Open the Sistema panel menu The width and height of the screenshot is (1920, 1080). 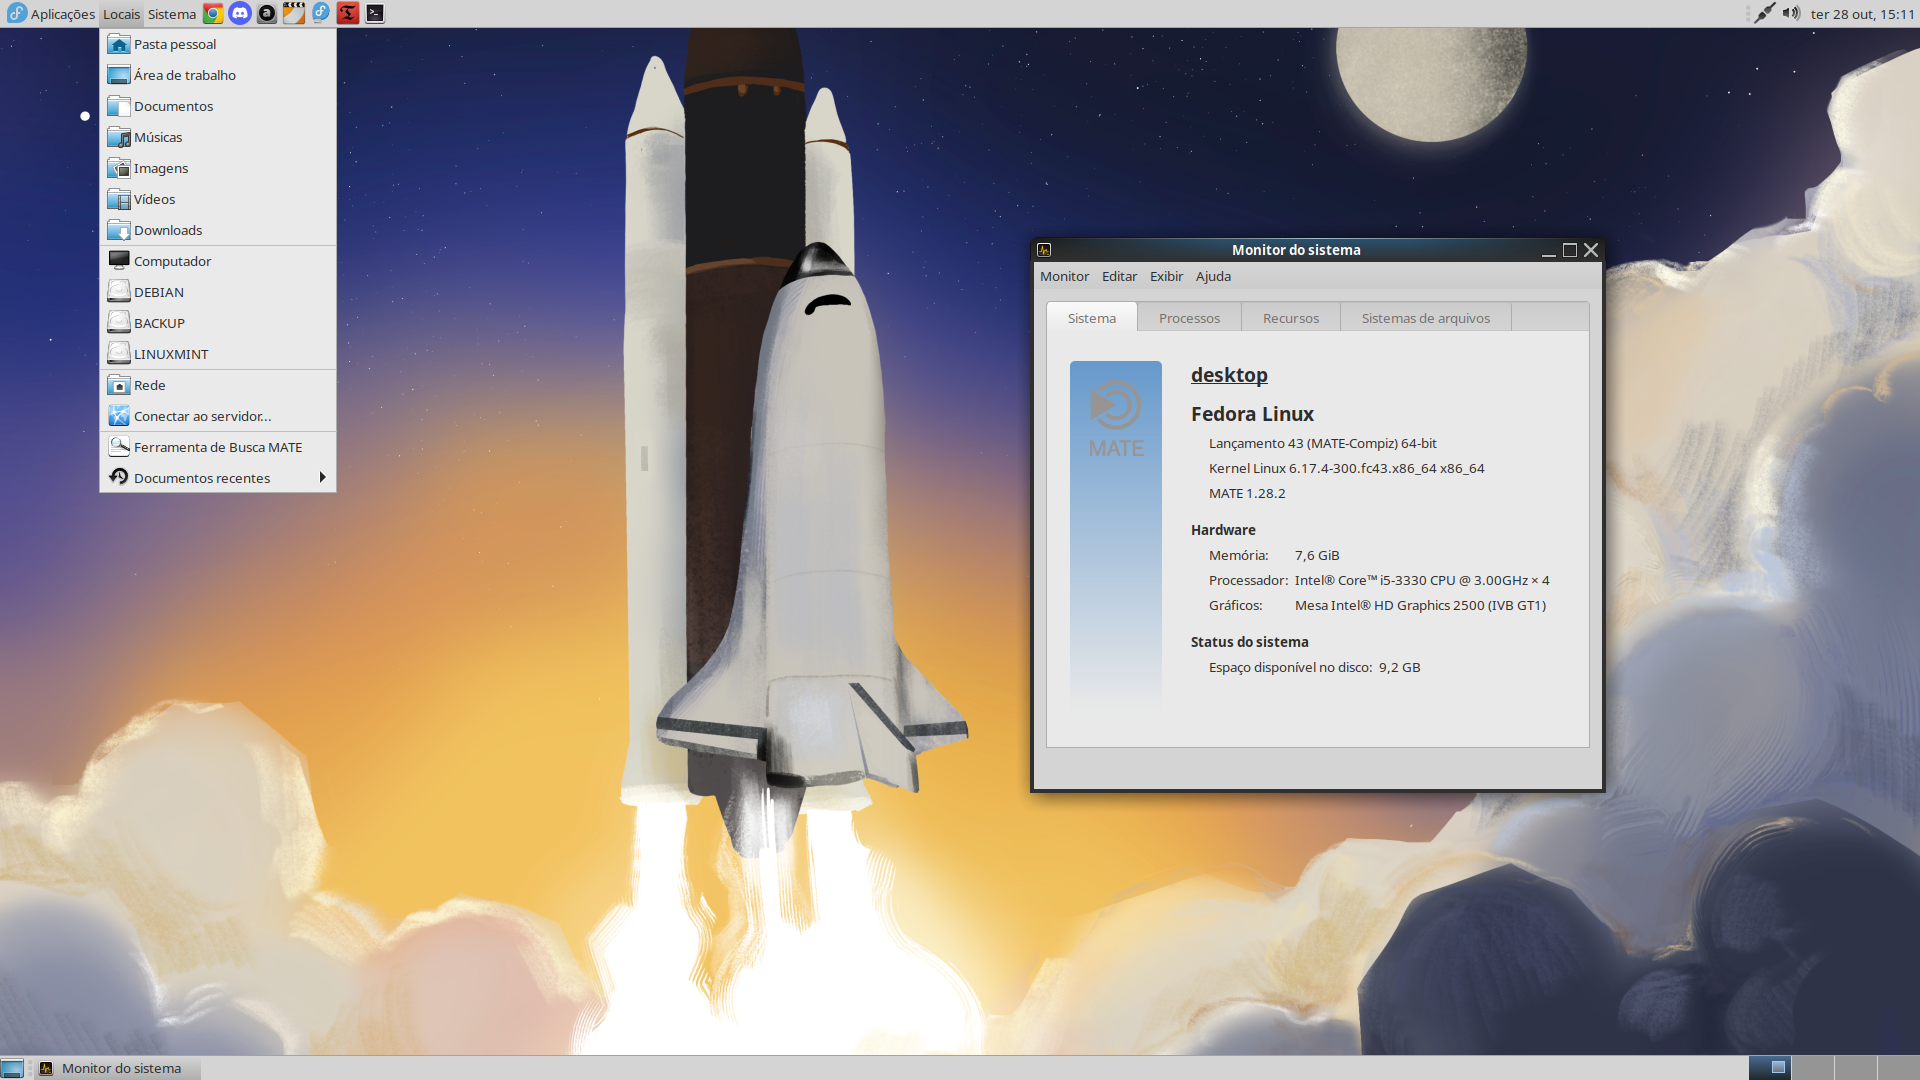172,14
